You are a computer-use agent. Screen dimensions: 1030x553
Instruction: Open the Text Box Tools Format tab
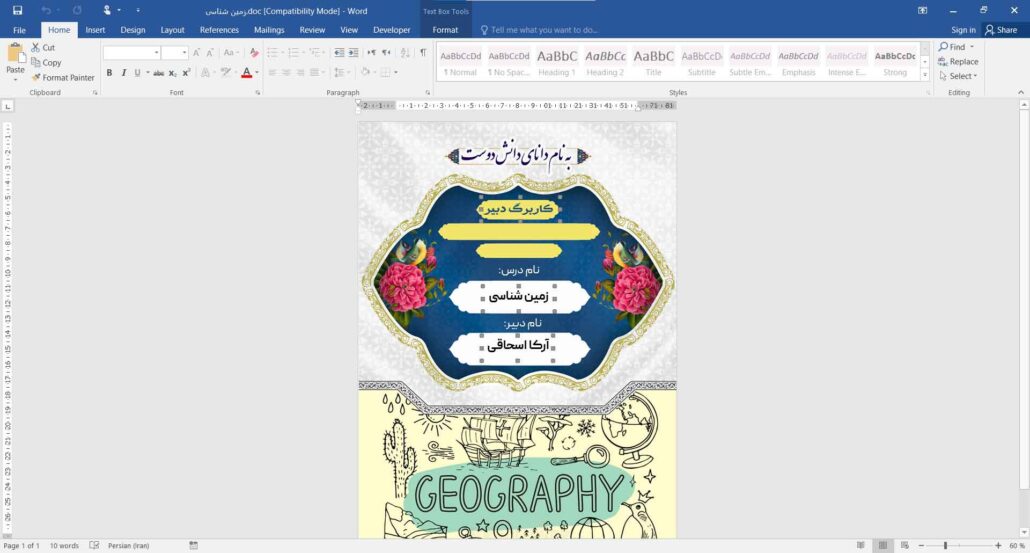click(x=445, y=30)
